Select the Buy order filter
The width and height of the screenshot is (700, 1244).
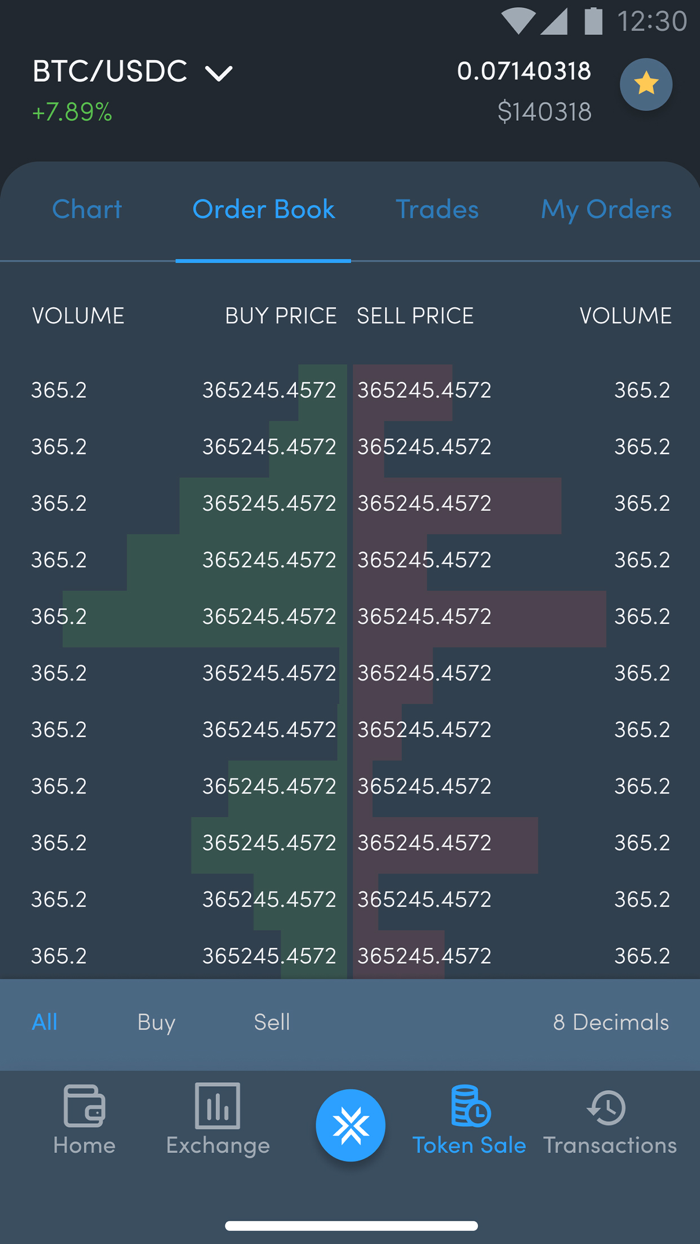click(x=156, y=1022)
